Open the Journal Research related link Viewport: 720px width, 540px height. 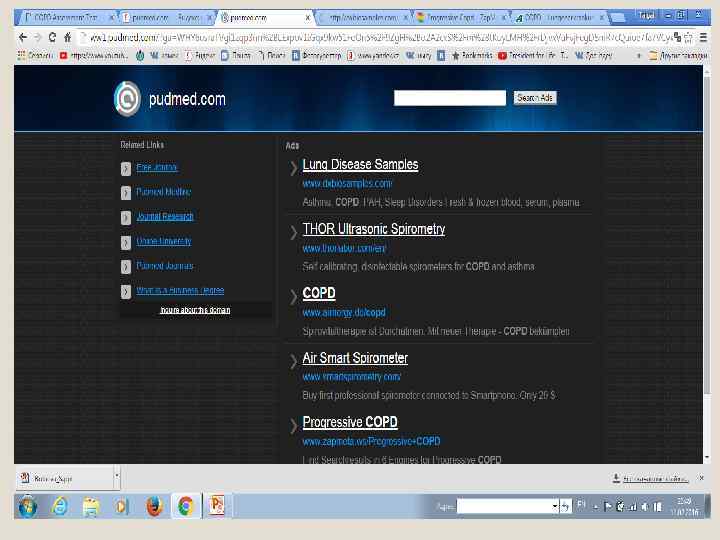(165, 216)
